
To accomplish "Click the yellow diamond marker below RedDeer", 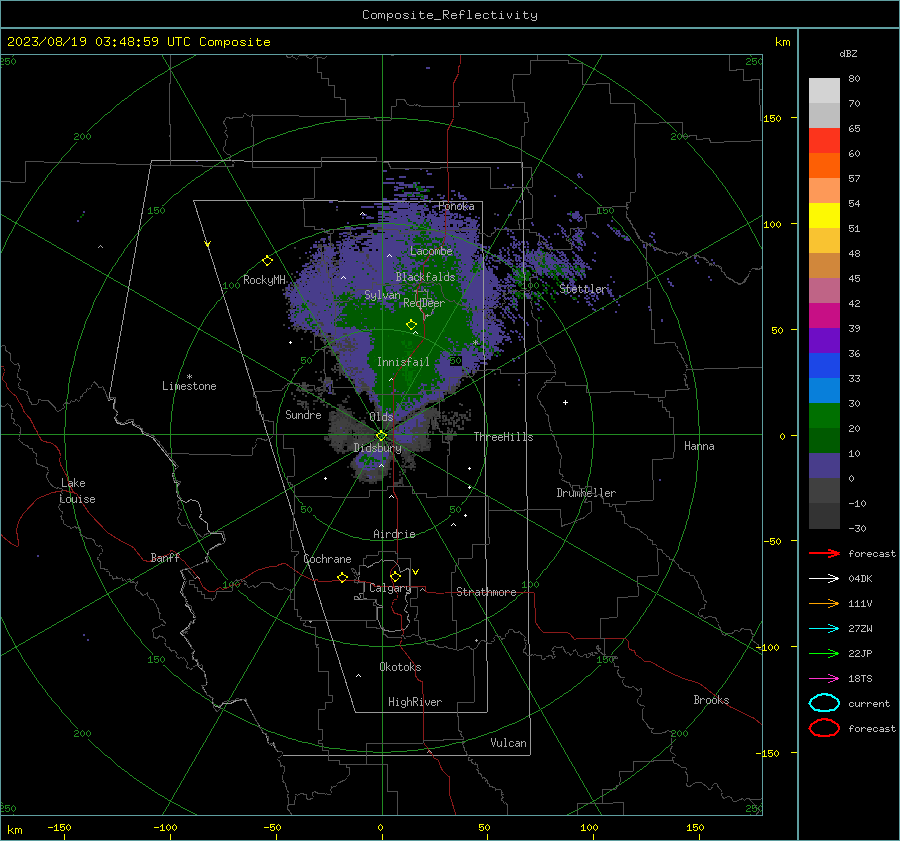I will tap(411, 325).
